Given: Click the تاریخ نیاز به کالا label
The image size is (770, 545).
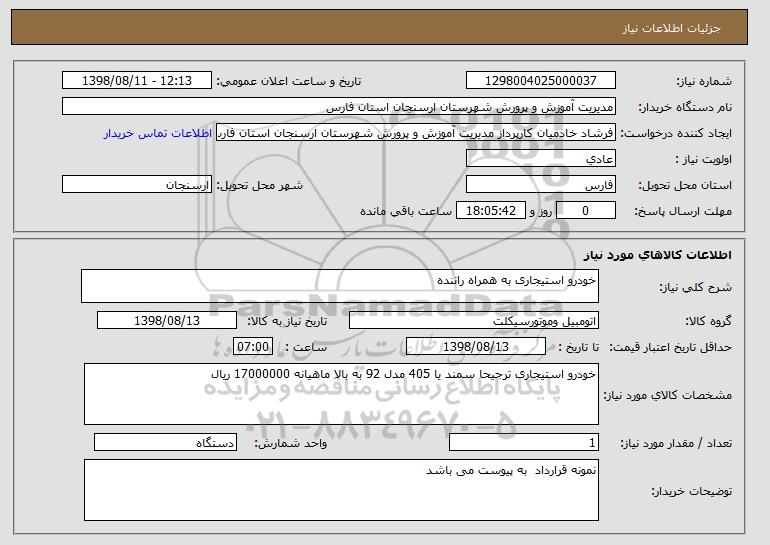Looking at the screenshot, I should tap(287, 321).
